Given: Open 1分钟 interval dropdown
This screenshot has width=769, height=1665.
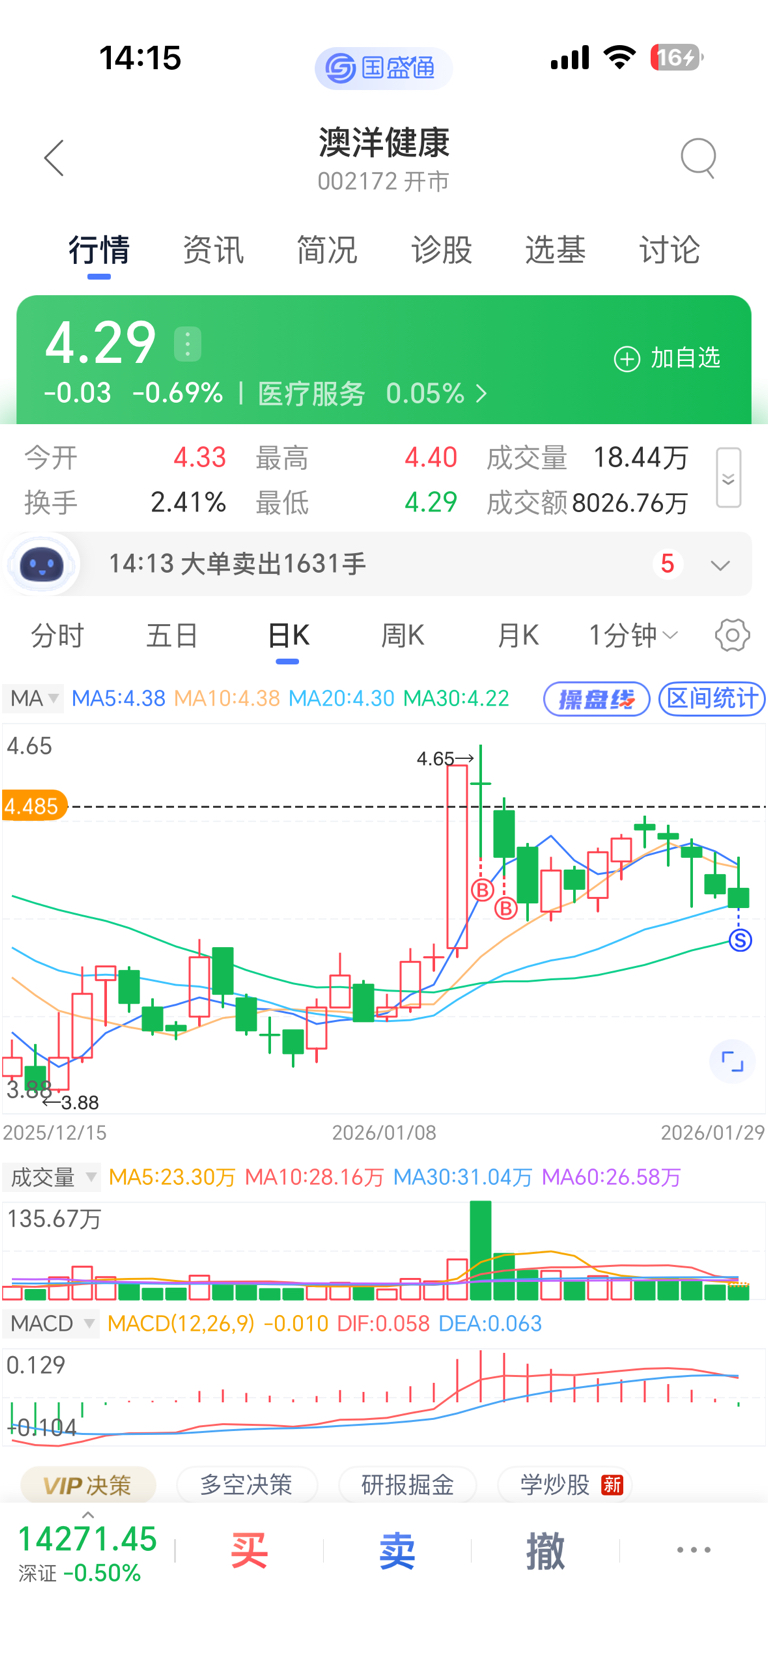Looking at the screenshot, I should coord(633,636).
